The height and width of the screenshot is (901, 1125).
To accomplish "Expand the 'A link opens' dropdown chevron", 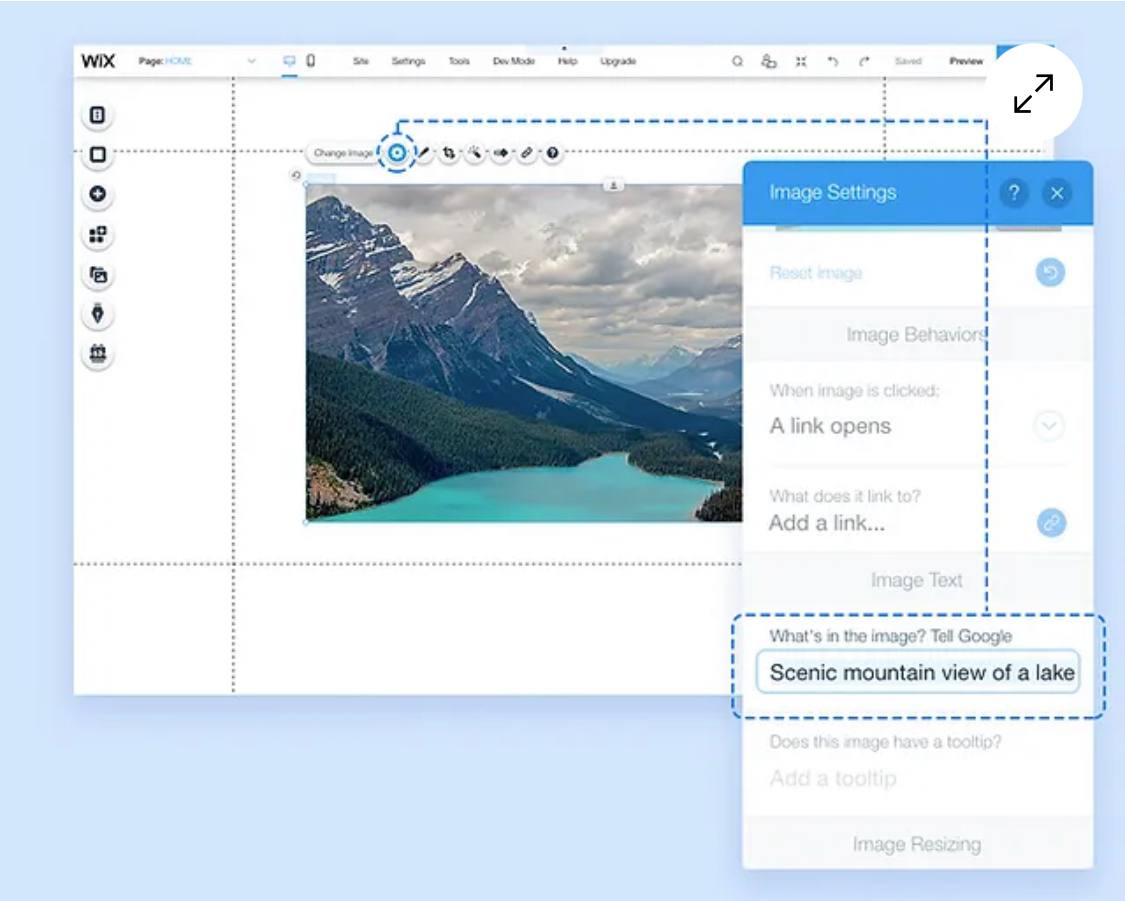I will [x=1049, y=425].
